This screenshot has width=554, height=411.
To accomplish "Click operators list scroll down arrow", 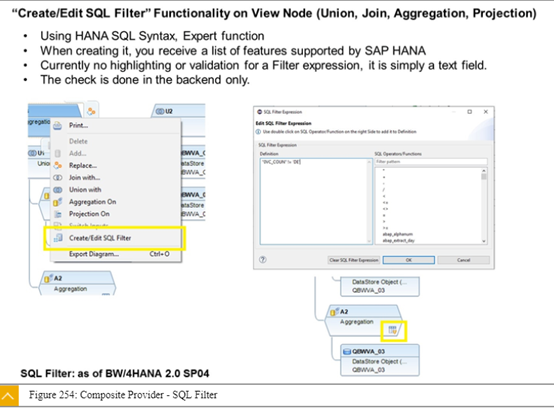I will 484,241.
